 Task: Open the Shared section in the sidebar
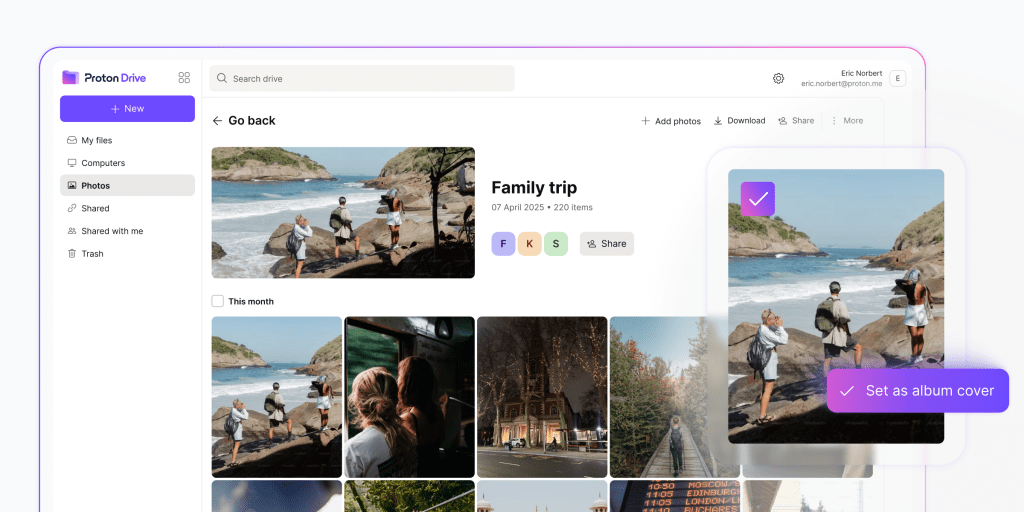point(127,208)
